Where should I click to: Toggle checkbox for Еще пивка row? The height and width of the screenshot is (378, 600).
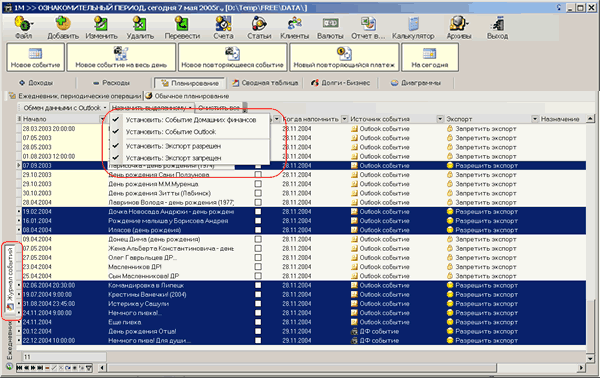[258, 322]
